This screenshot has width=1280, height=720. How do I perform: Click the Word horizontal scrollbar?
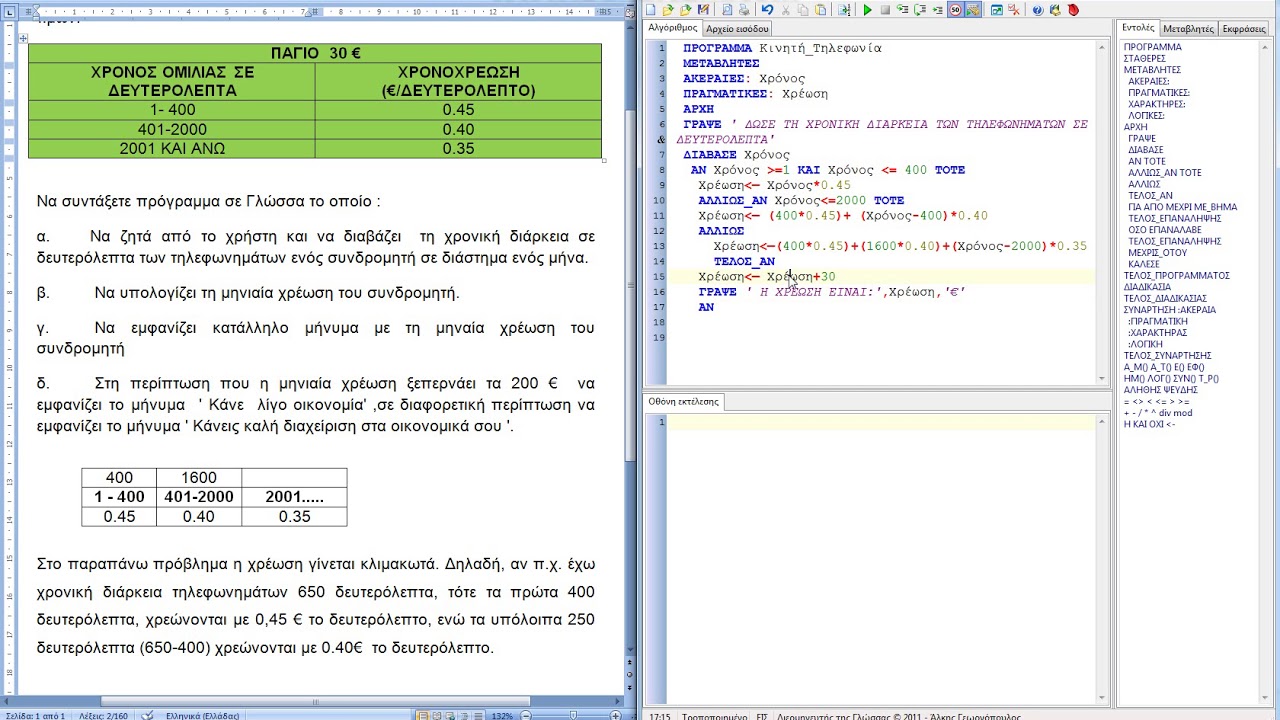[315, 703]
